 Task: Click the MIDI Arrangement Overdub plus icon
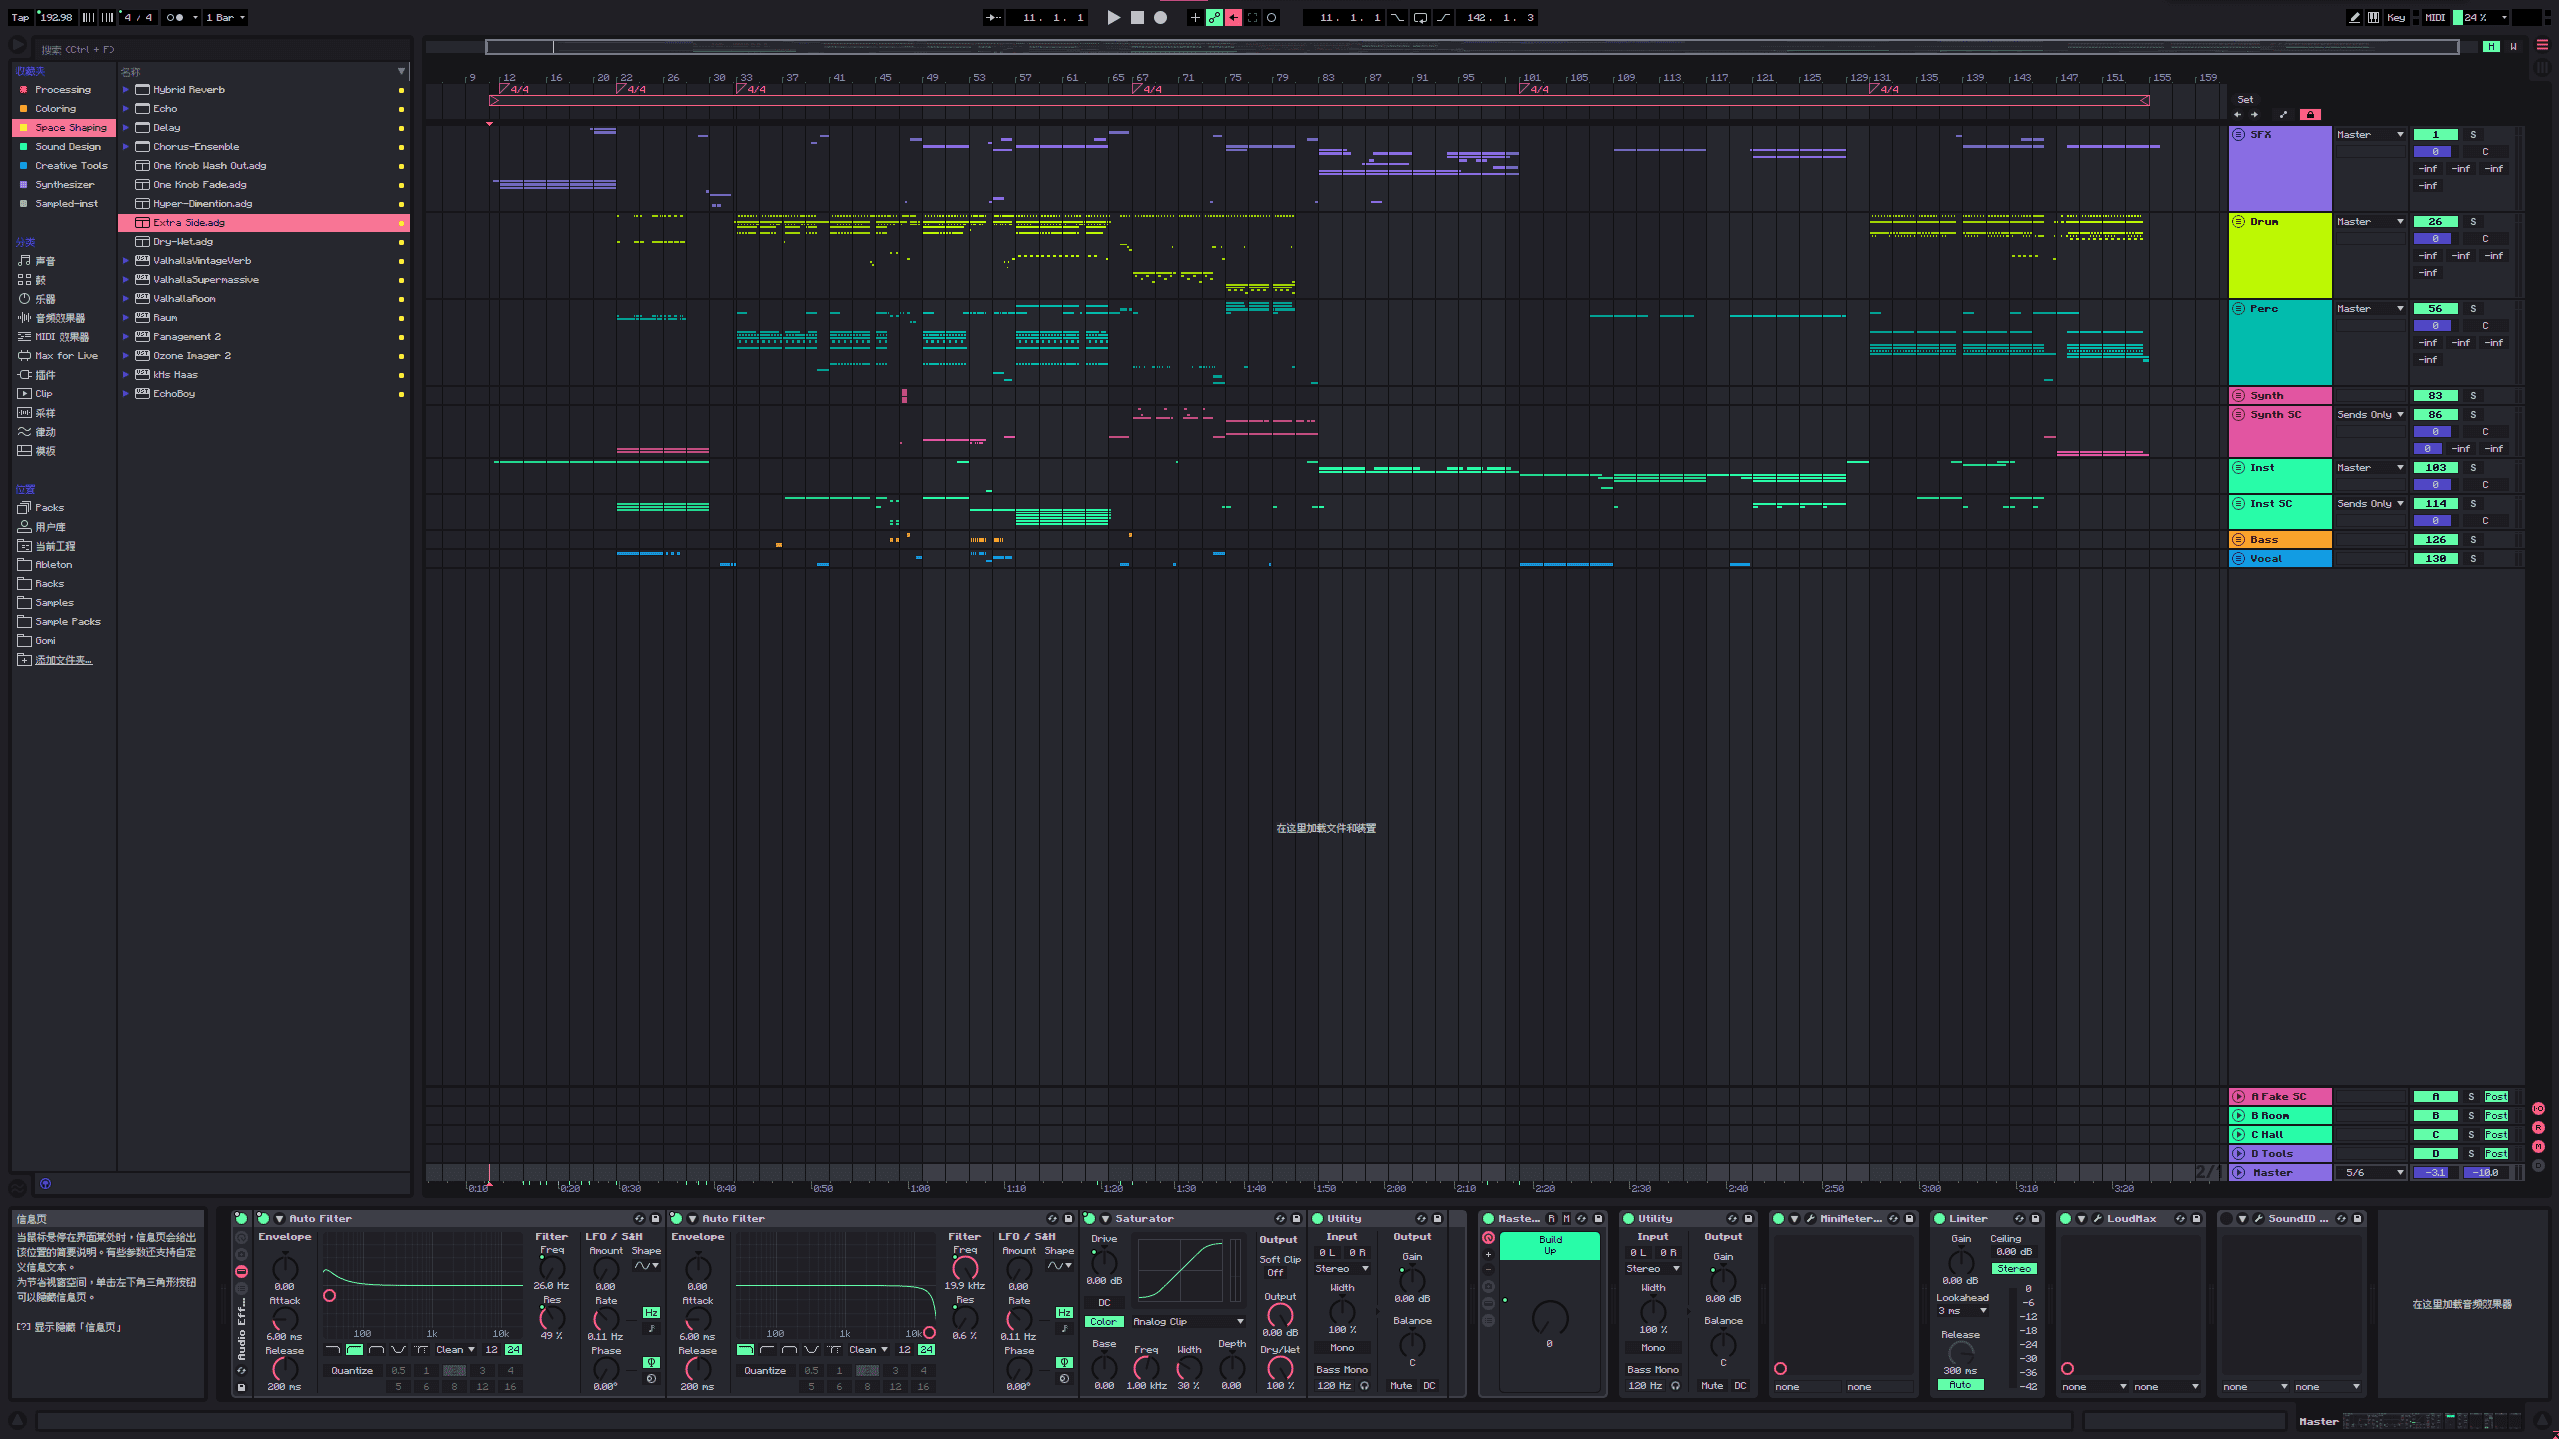coord(1194,17)
